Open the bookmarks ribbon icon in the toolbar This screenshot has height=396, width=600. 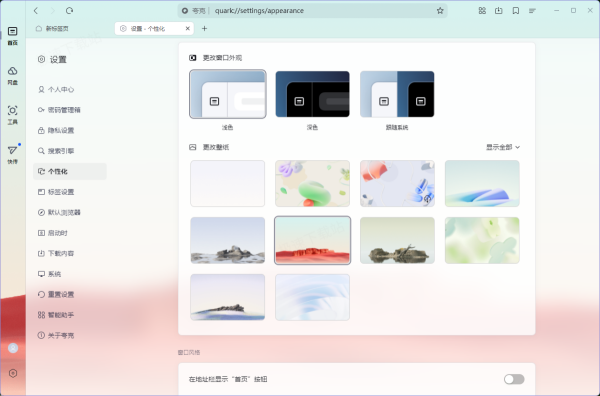click(516, 11)
